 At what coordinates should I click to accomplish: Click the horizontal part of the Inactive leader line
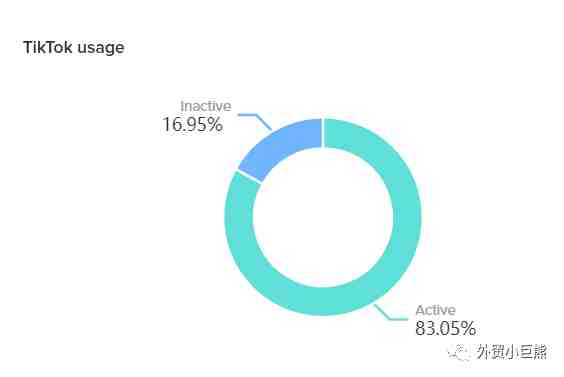247,115
